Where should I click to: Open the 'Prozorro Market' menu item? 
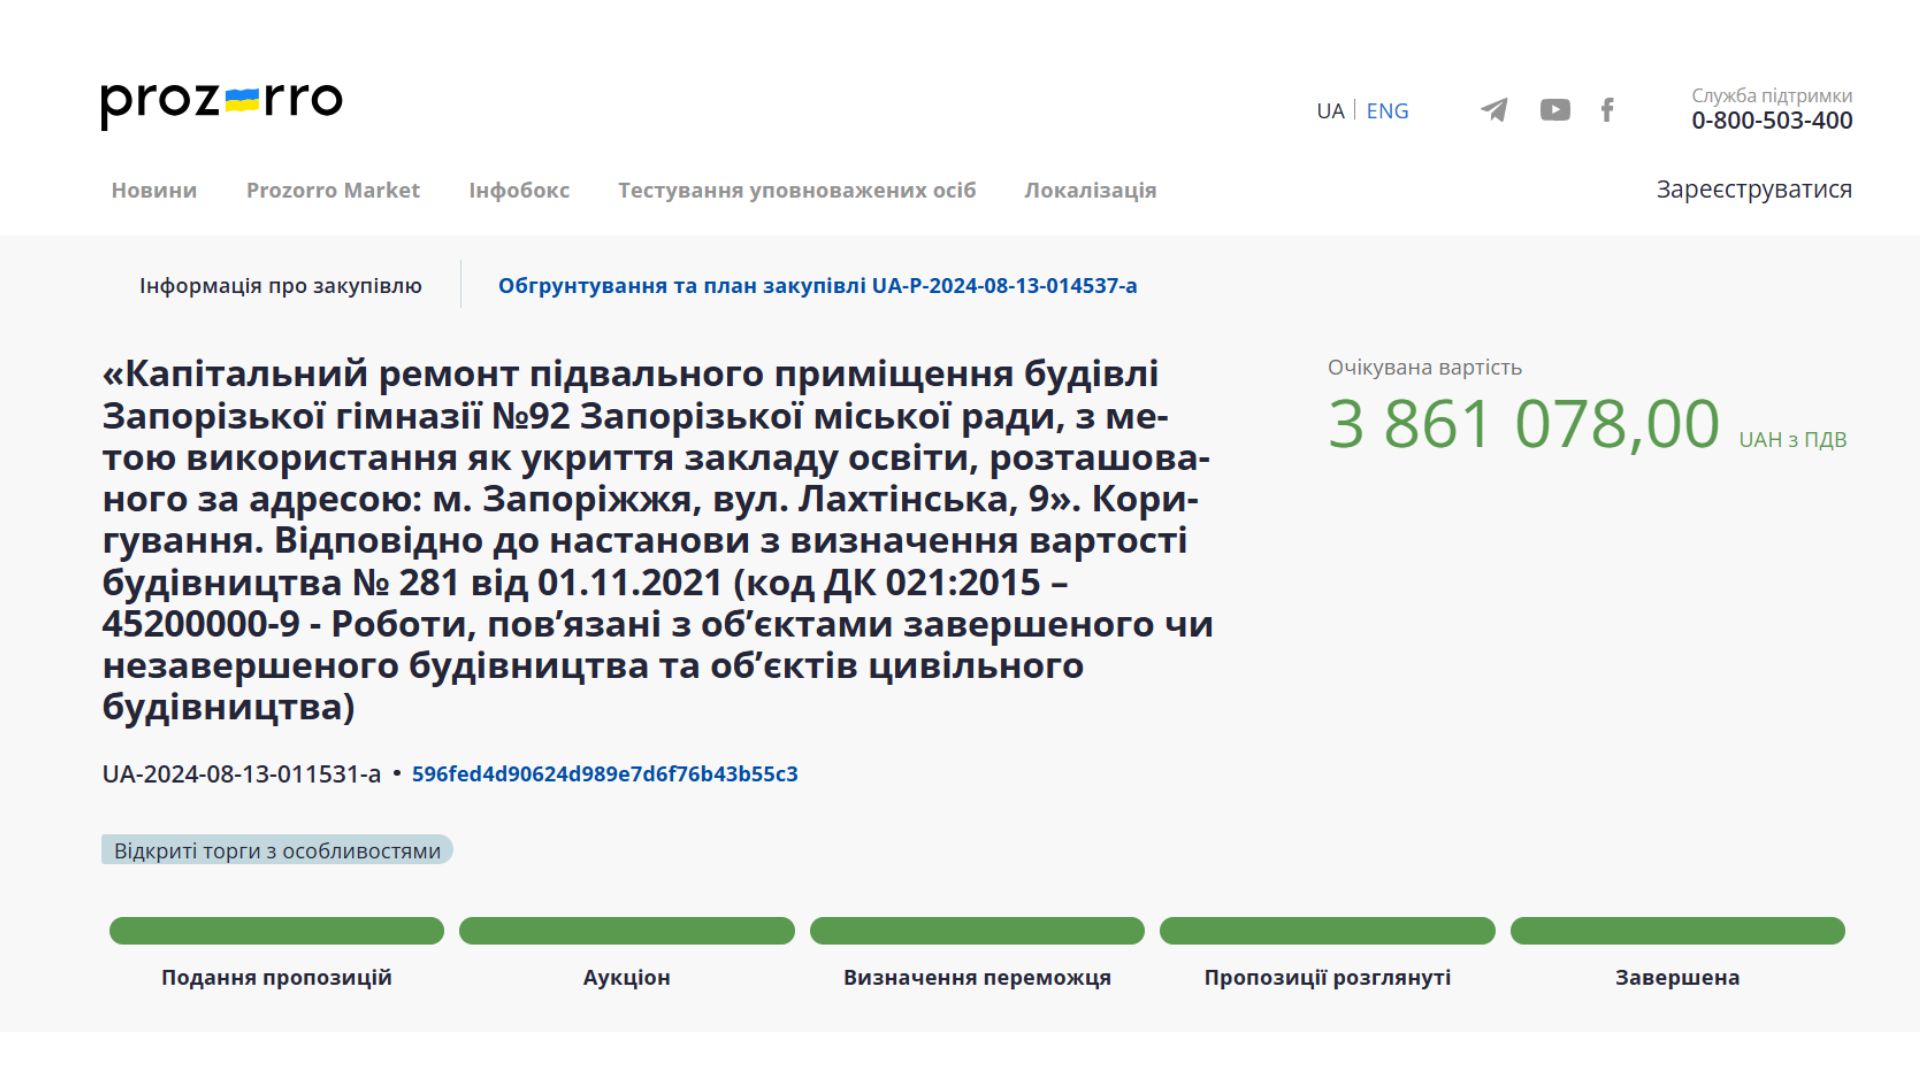tap(332, 190)
